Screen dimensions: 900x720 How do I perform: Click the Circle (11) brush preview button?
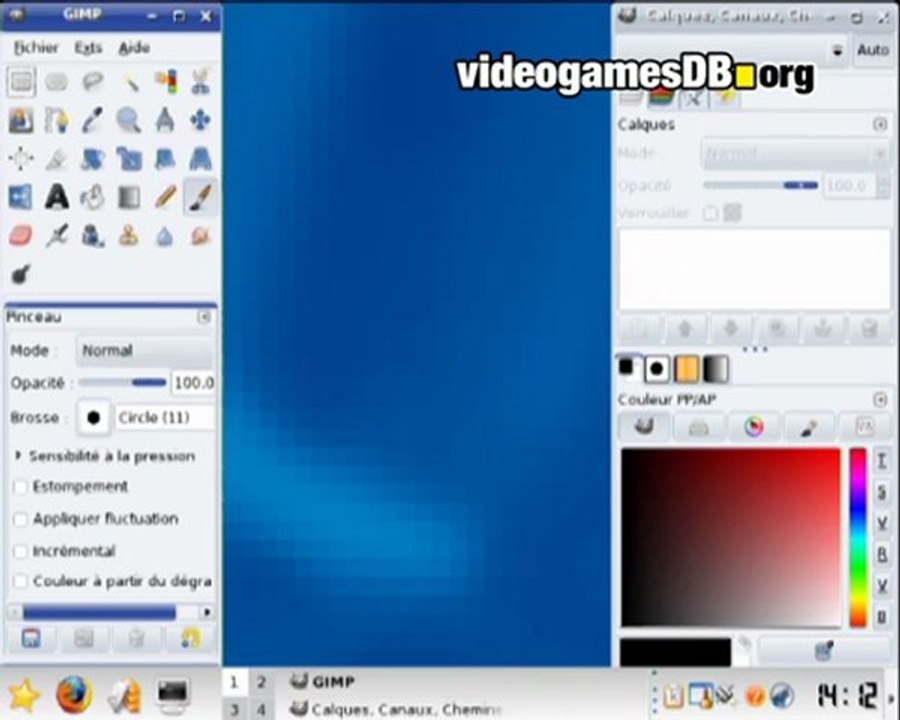(x=94, y=417)
